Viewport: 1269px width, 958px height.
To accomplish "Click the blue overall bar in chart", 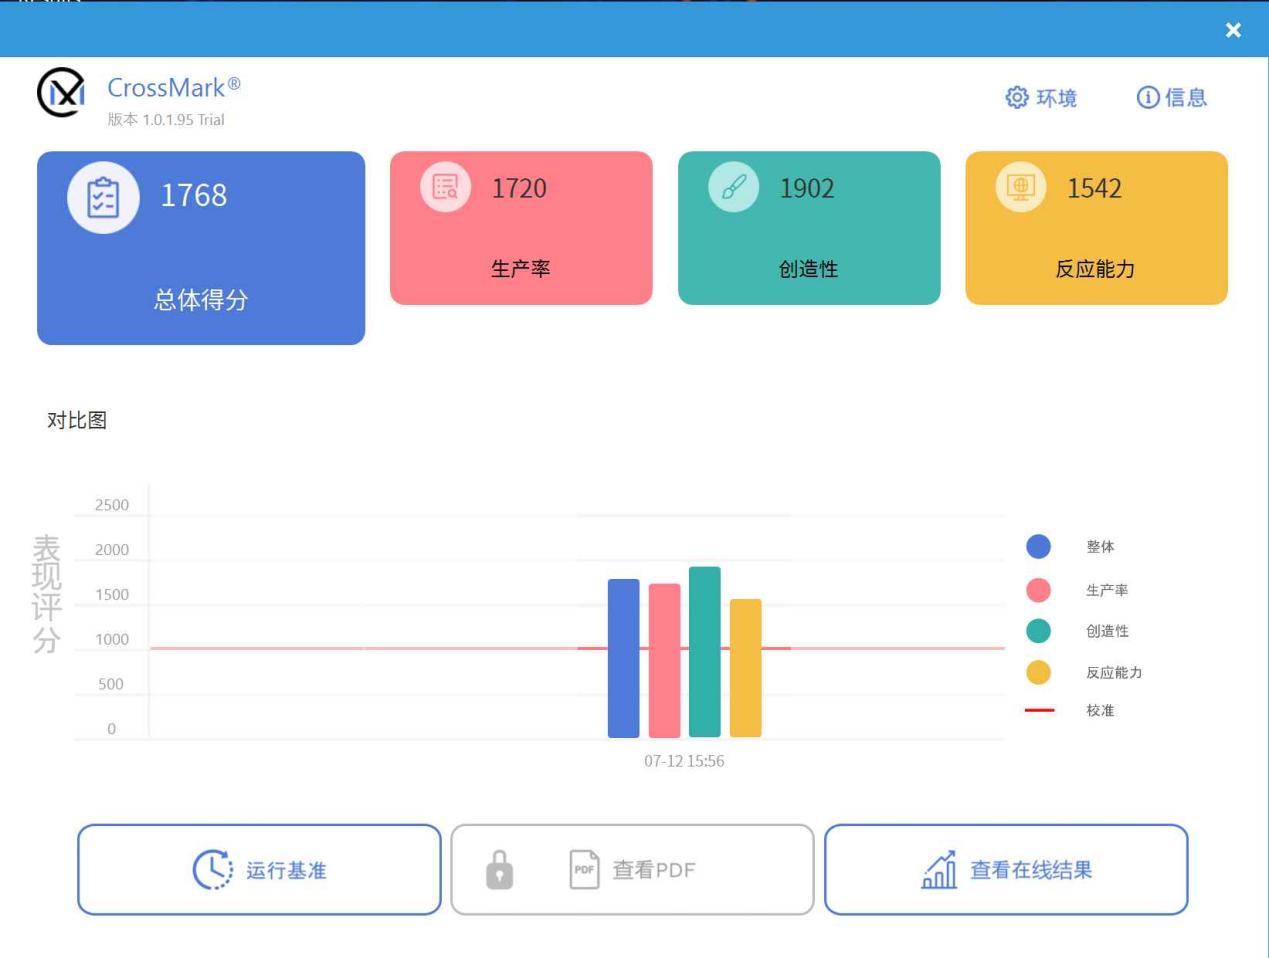I will pyautogui.click(x=623, y=658).
